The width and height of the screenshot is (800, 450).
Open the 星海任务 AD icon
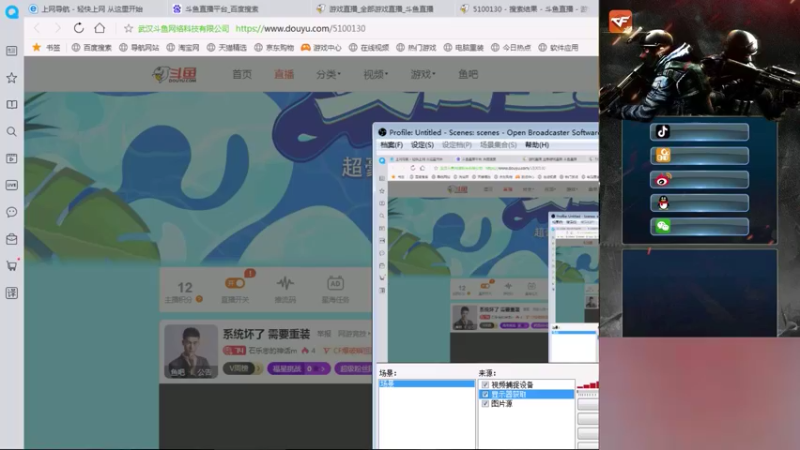click(335, 283)
